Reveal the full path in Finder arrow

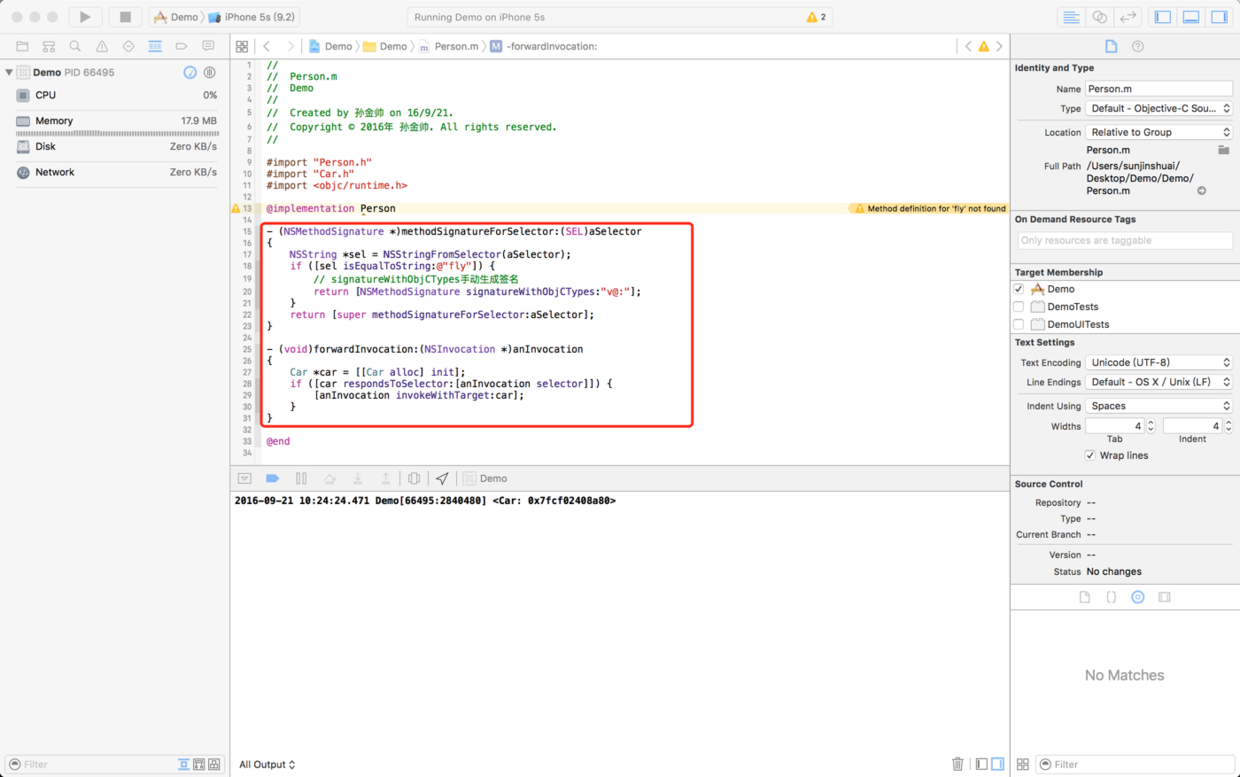(x=1201, y=190)
